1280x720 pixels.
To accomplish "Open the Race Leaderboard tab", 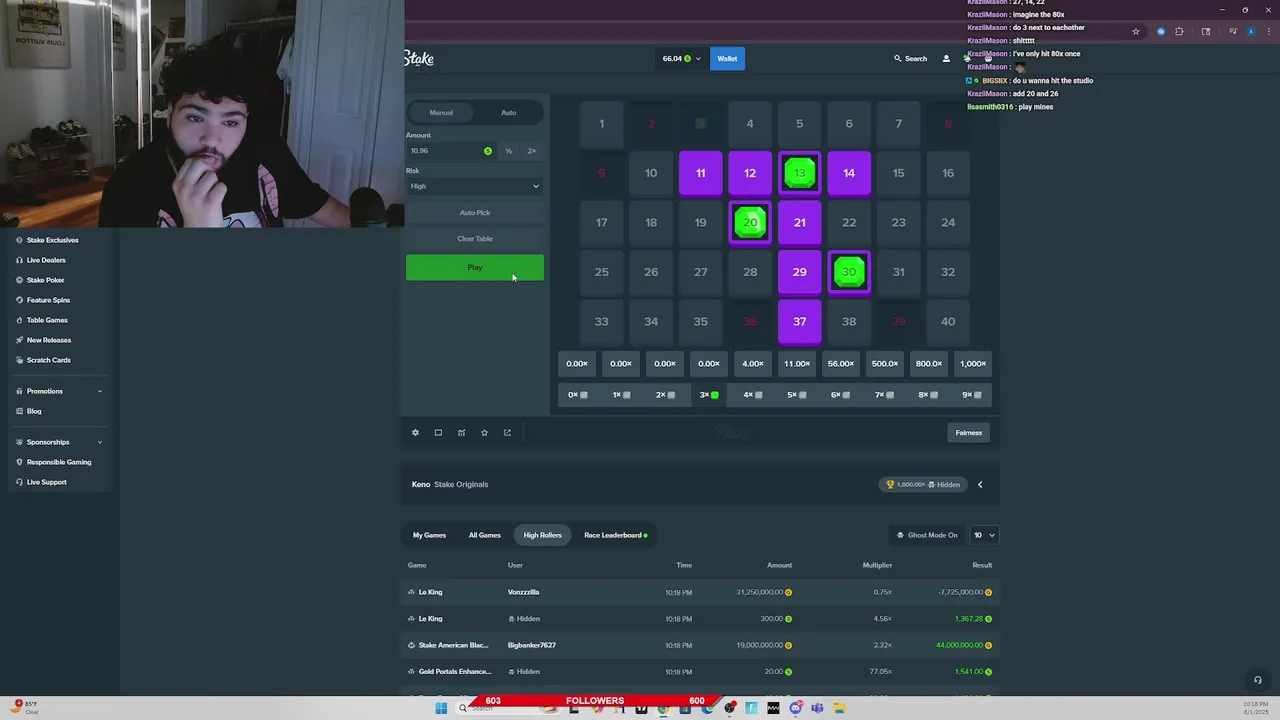I will pyautogui.click(x=615, y=535).
